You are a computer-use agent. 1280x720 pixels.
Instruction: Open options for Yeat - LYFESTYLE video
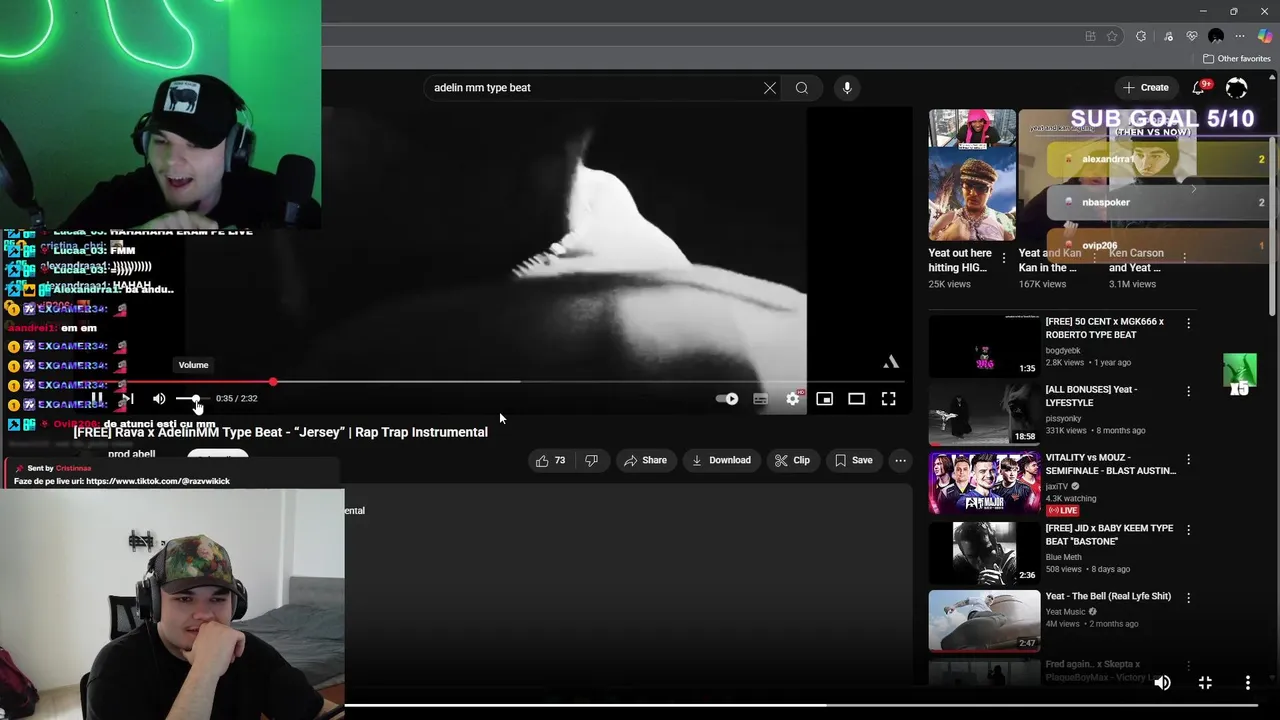1188,391
